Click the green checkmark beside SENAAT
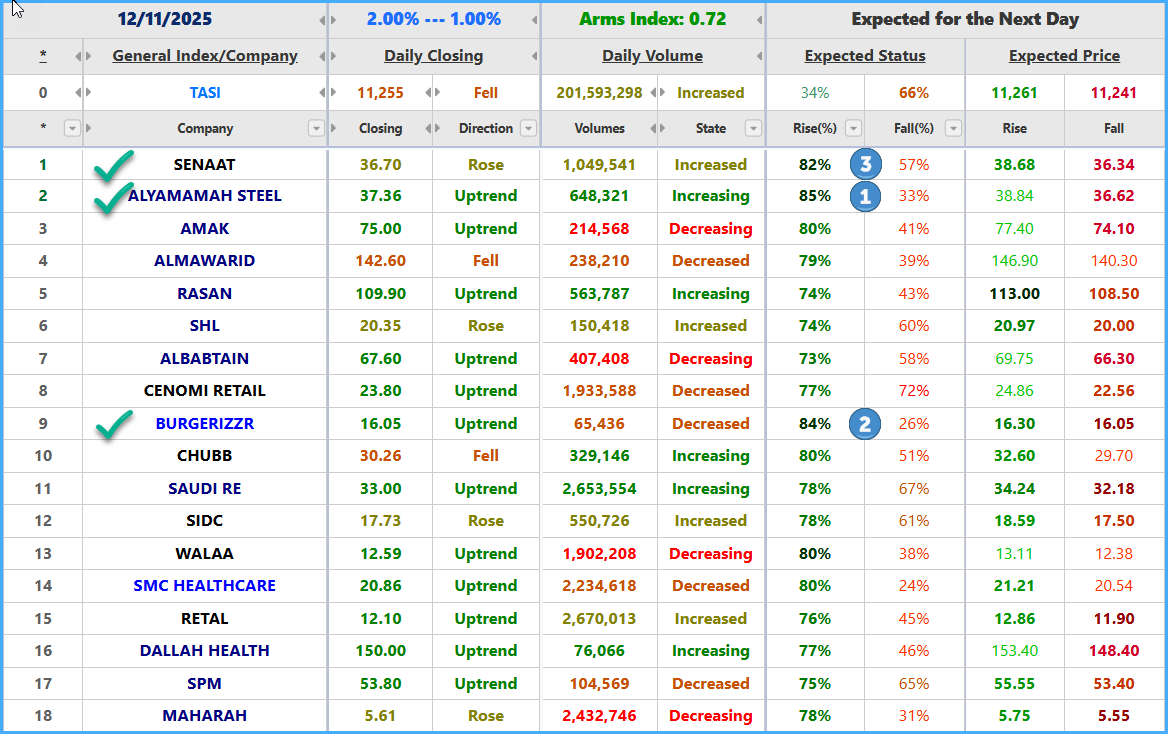Screen dimensions: 1168x734 [114, 165]
